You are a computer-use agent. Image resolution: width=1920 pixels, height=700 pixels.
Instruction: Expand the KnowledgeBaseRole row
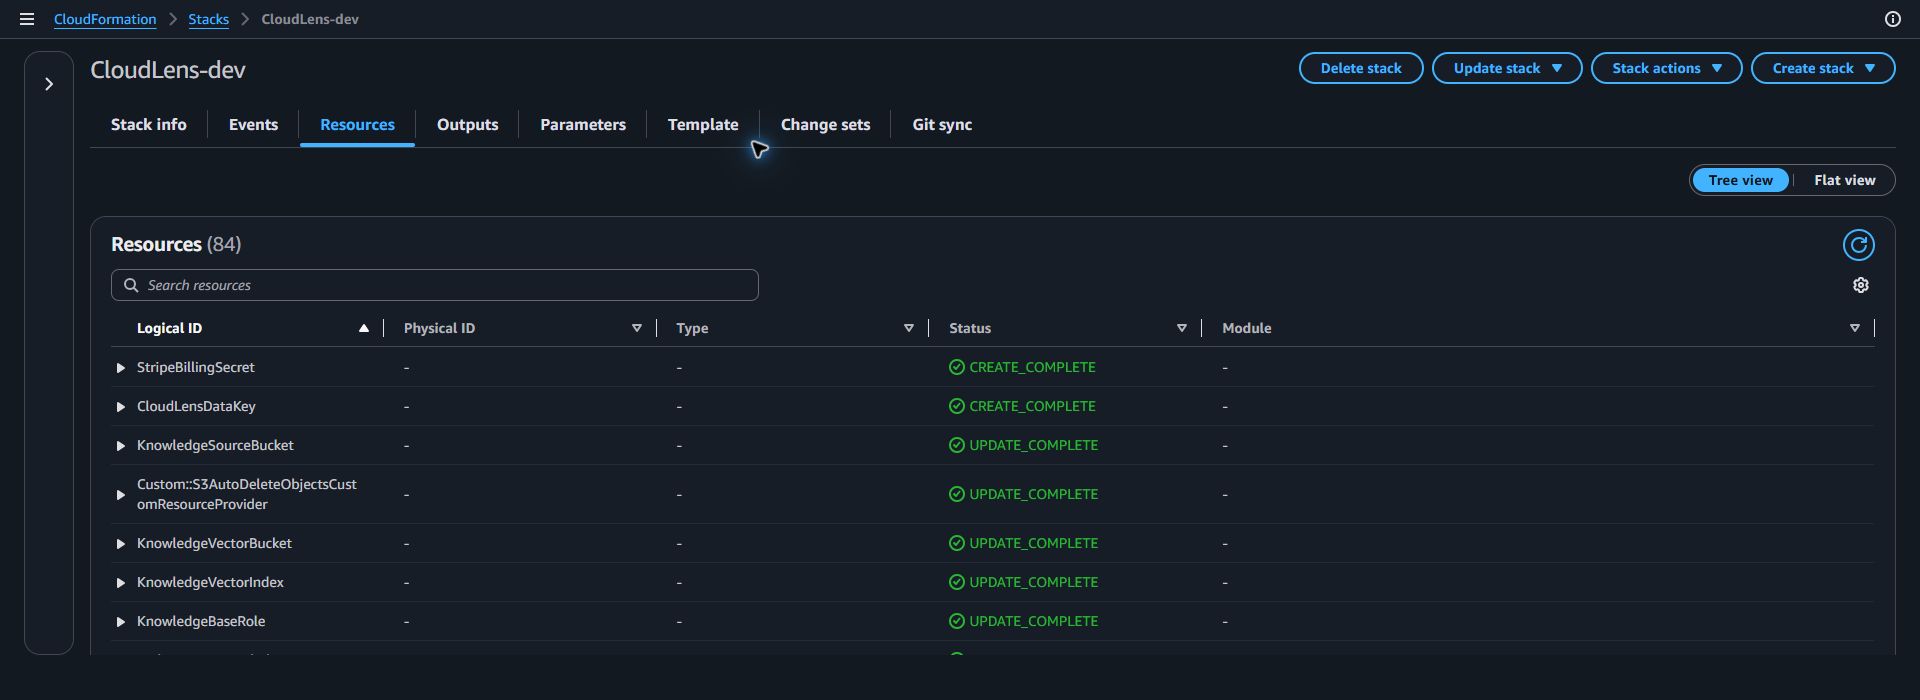click(x=121, y=622)
